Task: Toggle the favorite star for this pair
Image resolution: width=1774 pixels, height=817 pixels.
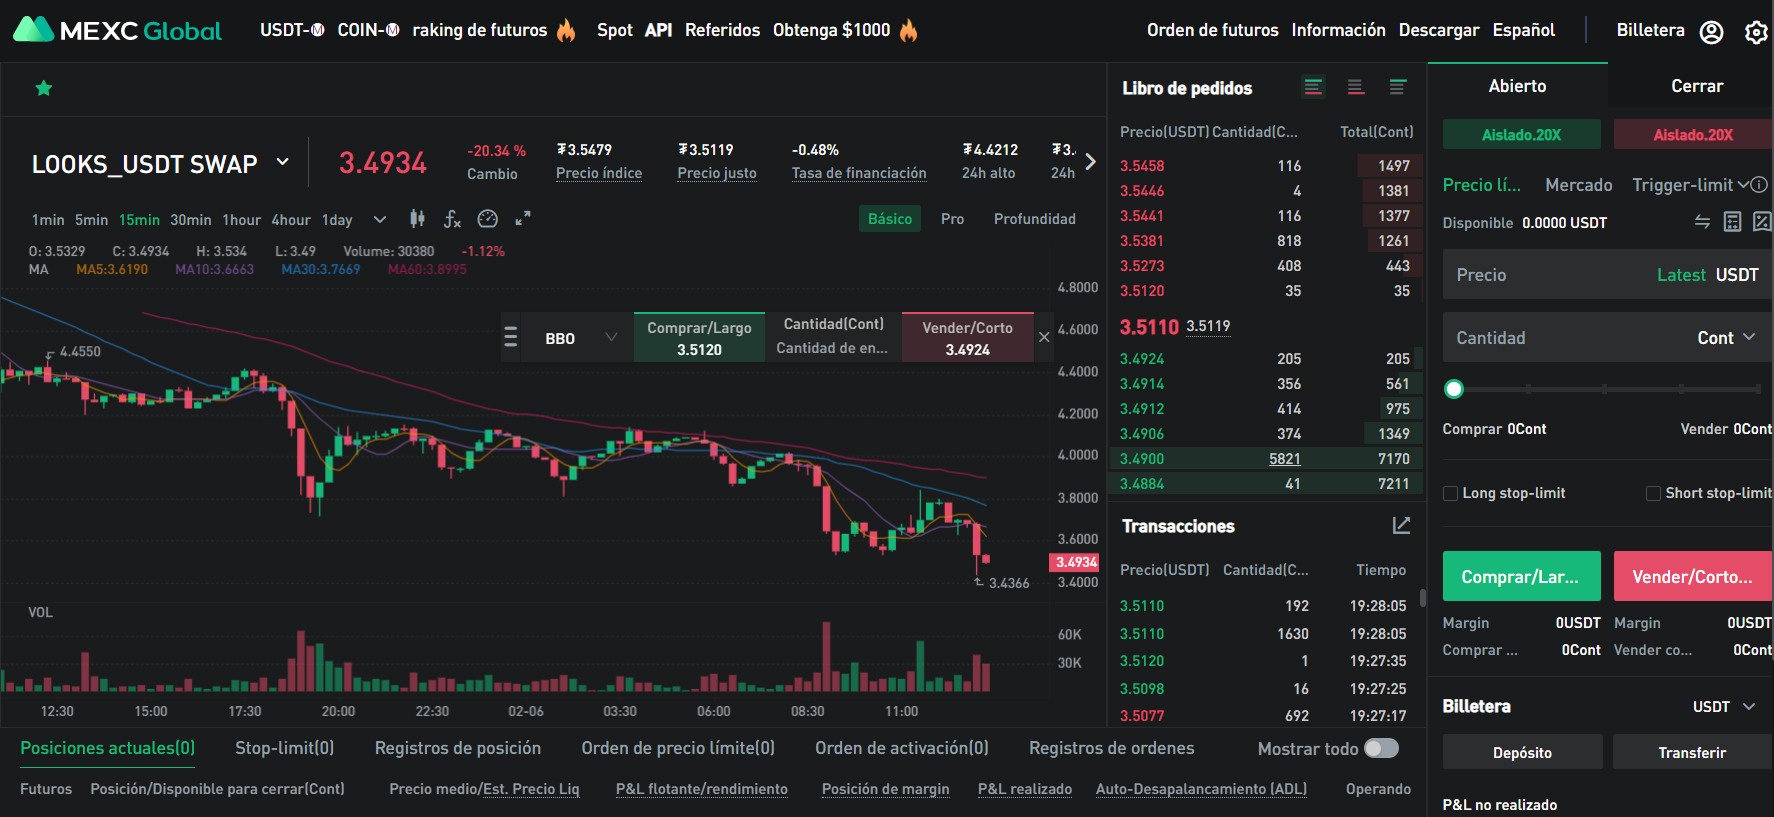Action: click(x=44, y=88)
